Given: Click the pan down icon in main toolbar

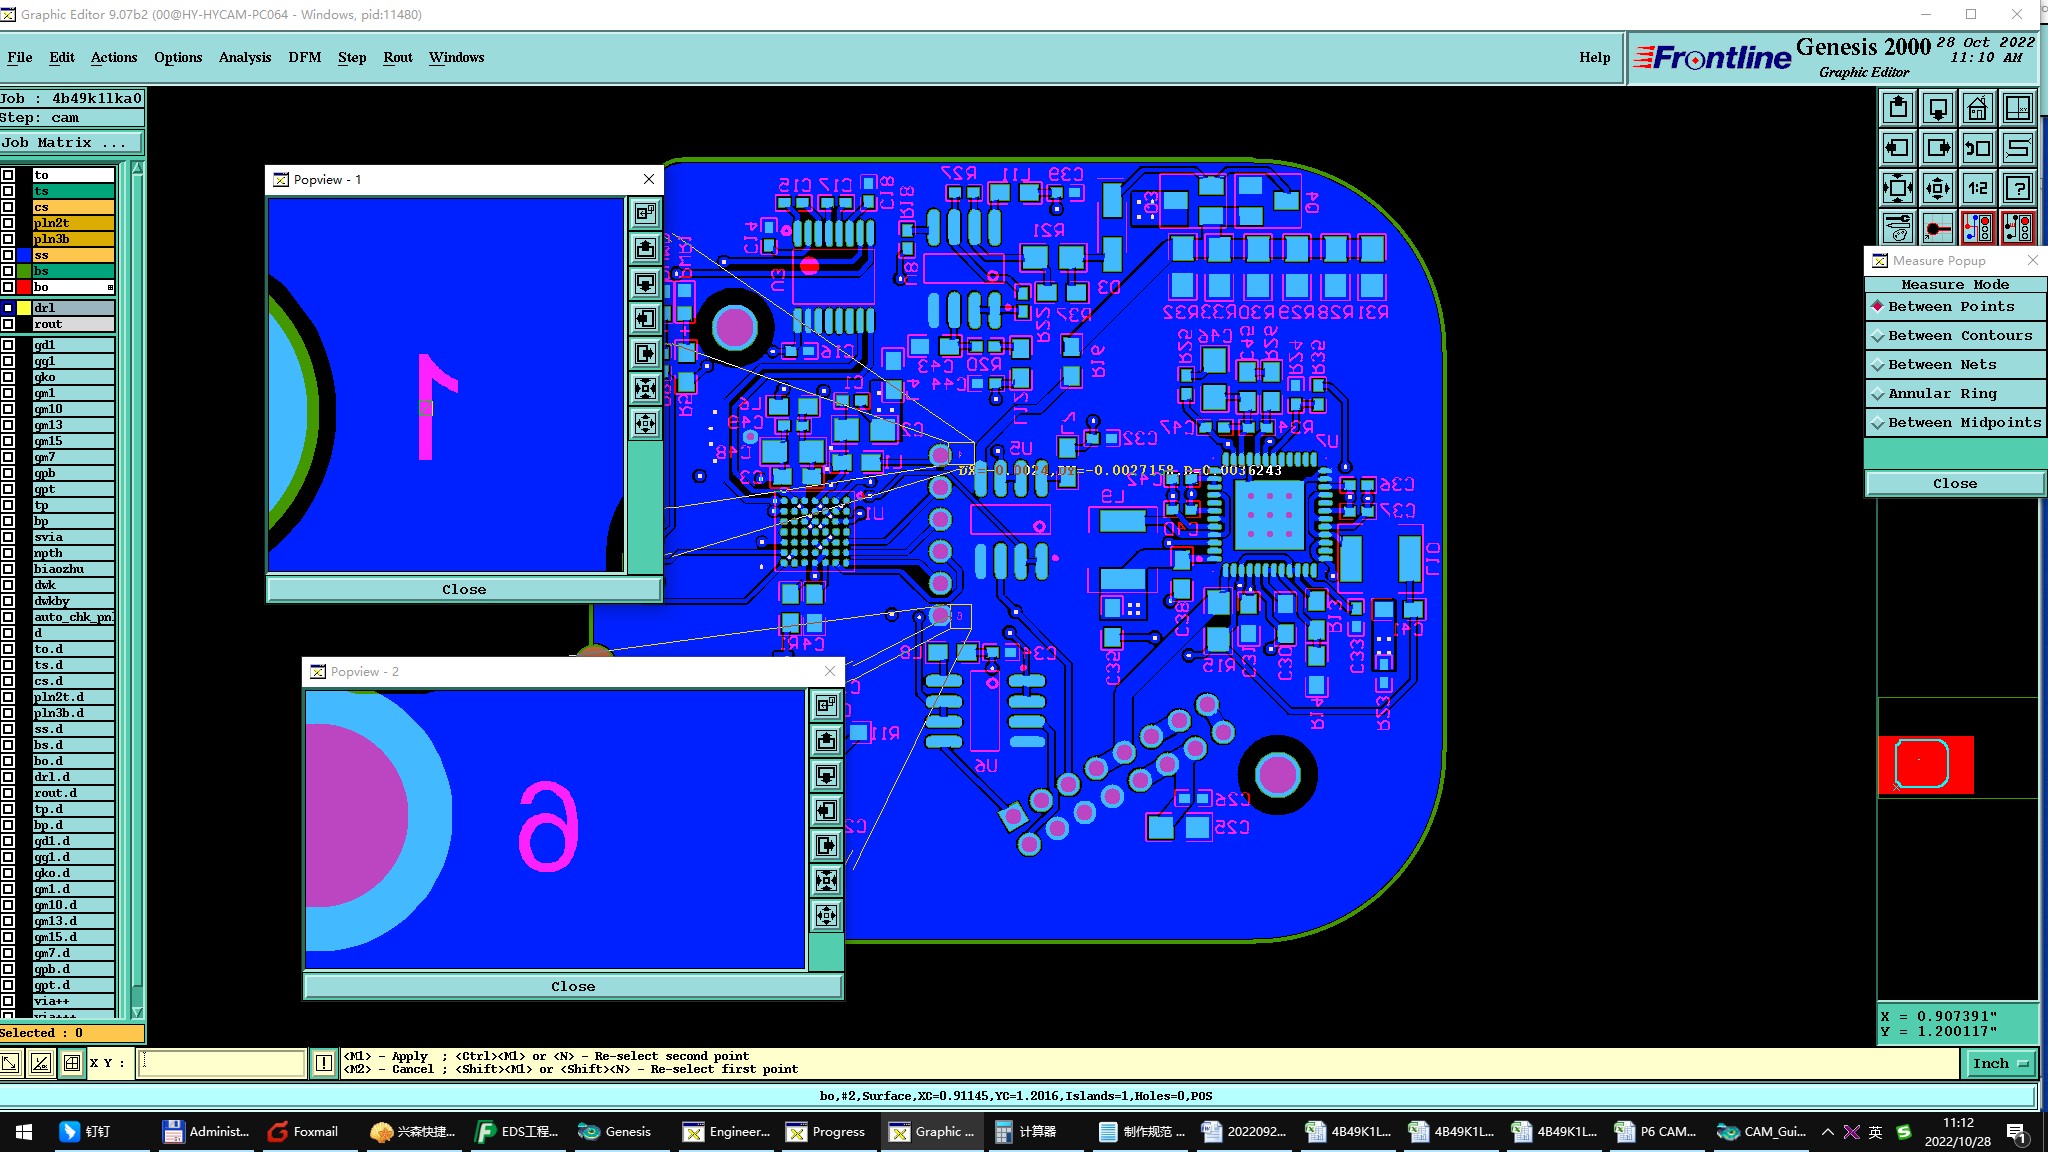Looking at the screenshot, I should tap(1937, 108).
